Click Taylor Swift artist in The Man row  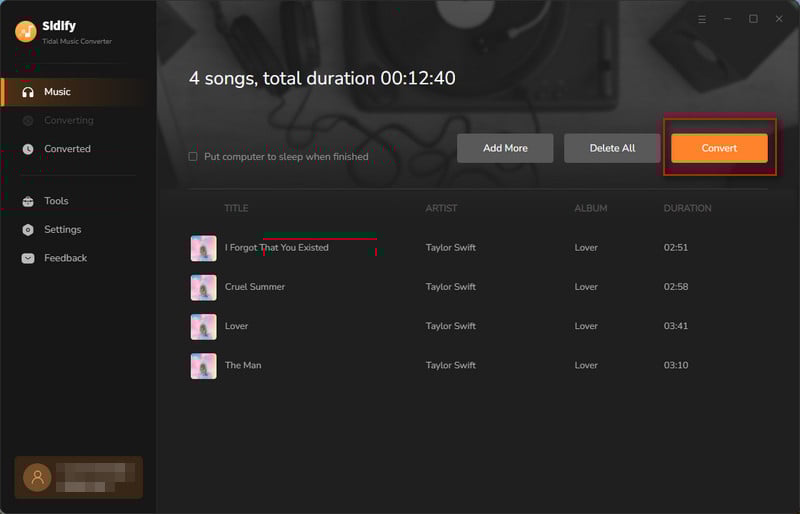coord(451,365)
